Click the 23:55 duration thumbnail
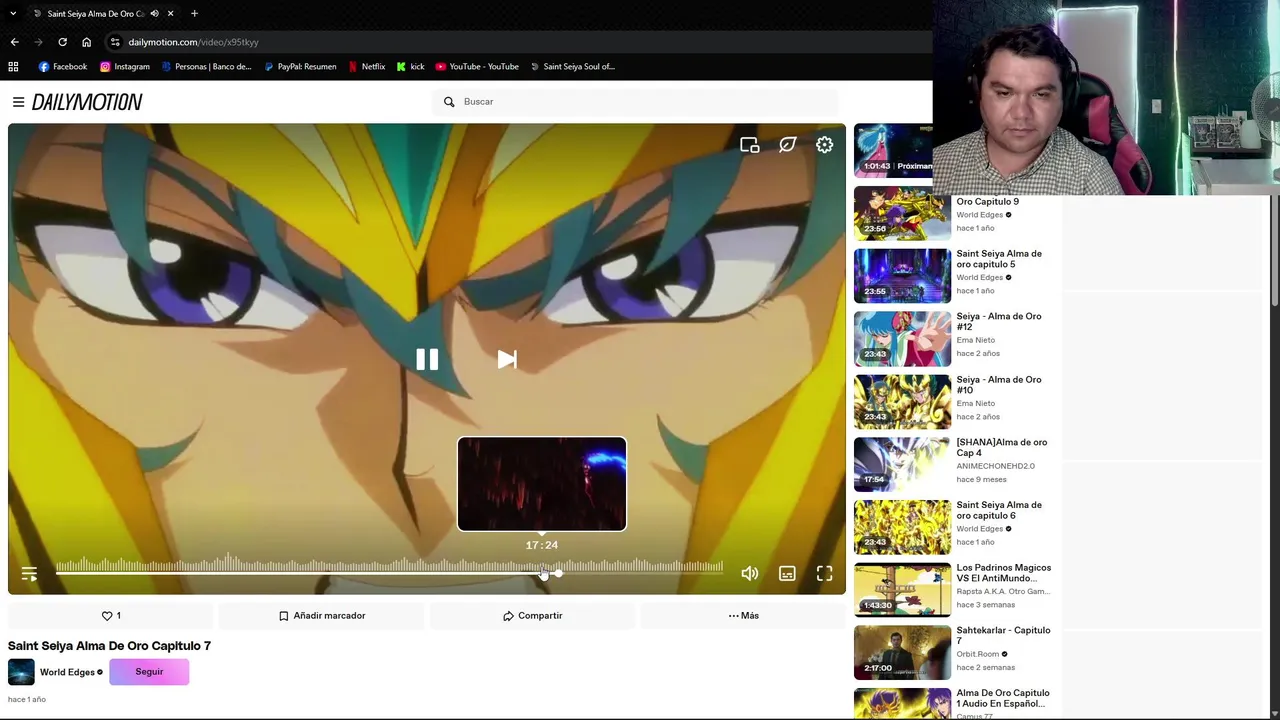 click(902, 276)
